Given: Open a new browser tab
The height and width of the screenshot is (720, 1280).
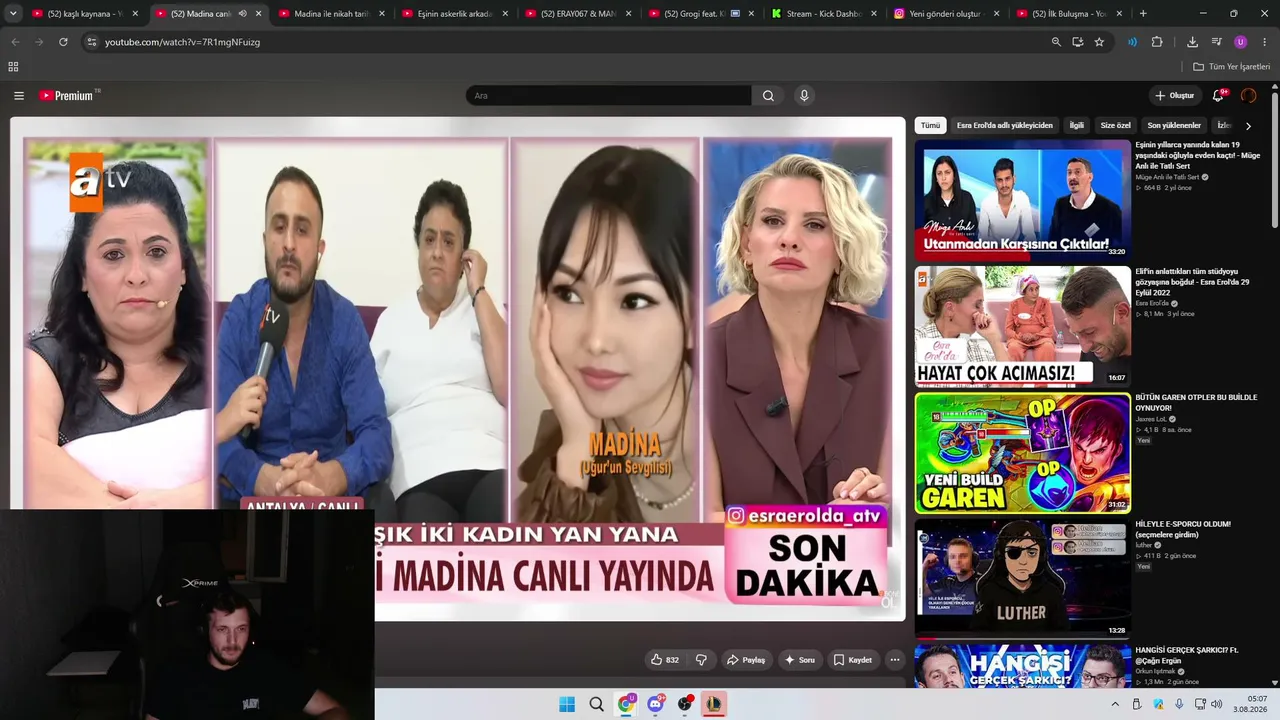Looking at the screenshot, I should coord(1143,14).
